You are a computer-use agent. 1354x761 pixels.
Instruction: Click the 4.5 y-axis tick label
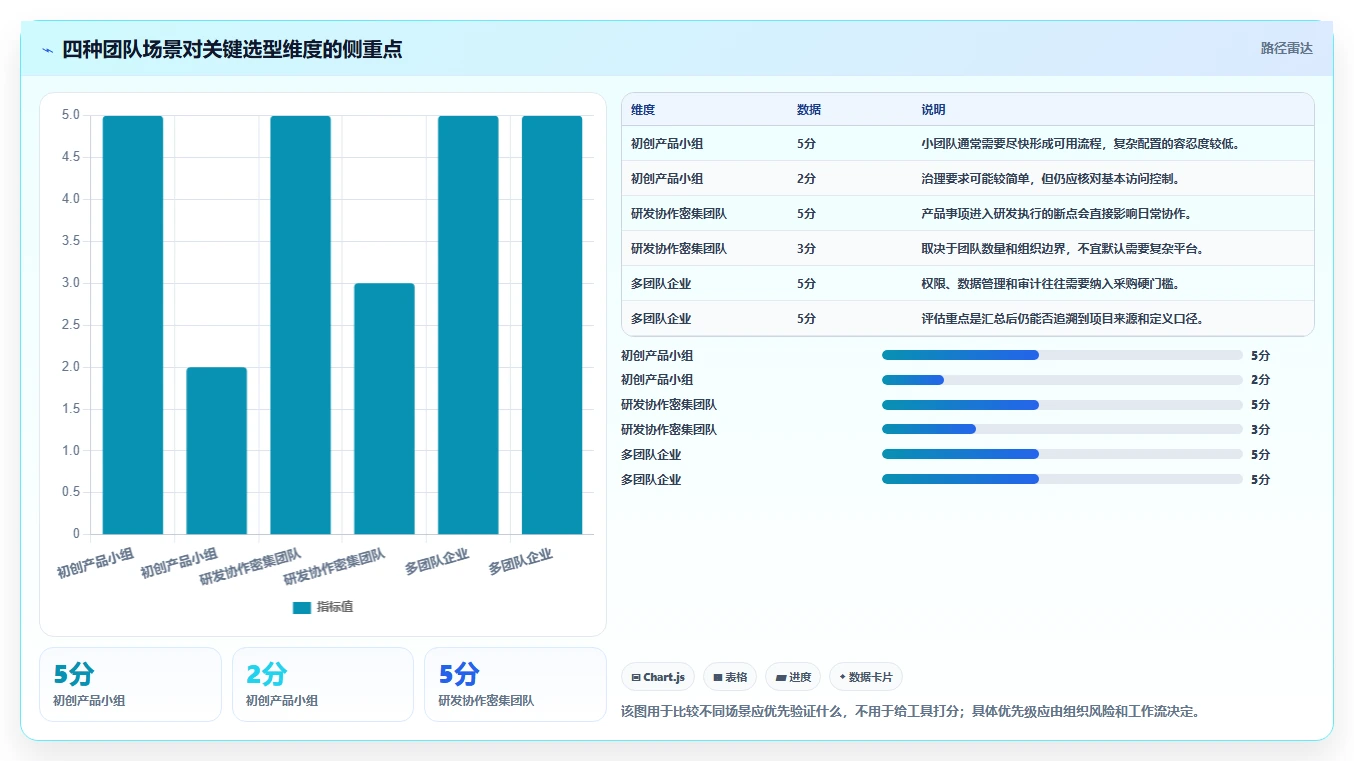point(71,157)
